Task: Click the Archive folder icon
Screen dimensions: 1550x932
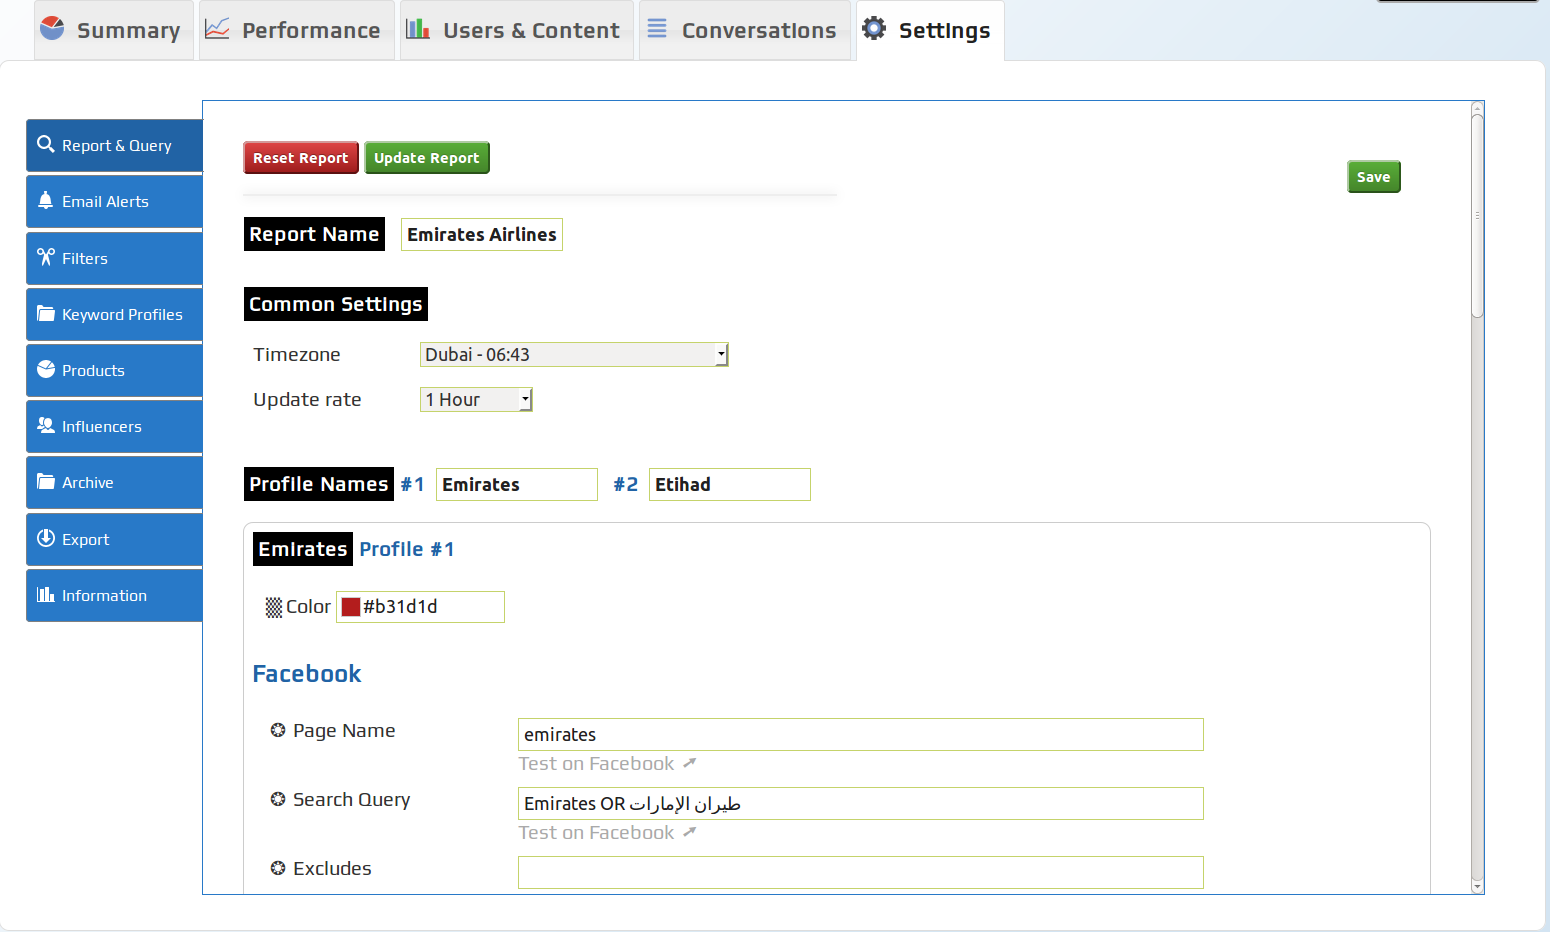Action: (x=45, y=481)
